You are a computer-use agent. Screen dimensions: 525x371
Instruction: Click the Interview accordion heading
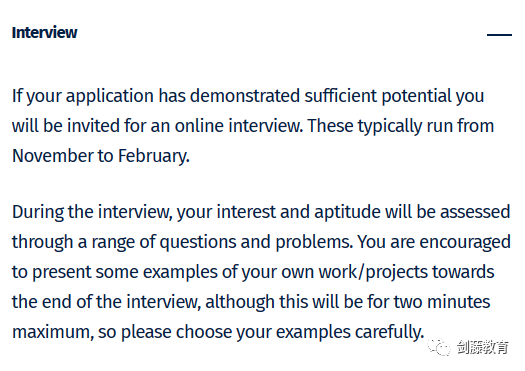[45, 33]
